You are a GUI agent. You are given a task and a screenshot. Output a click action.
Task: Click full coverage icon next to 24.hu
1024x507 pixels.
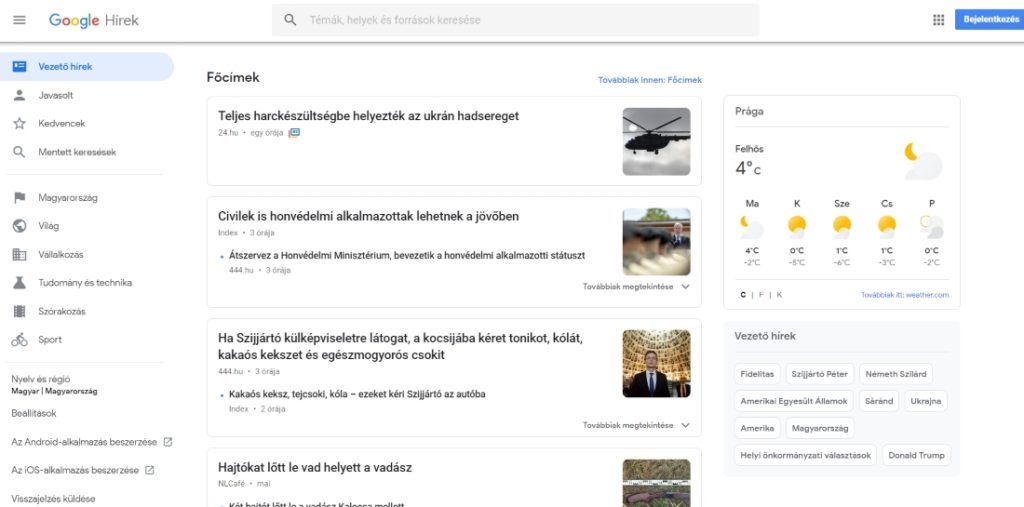[294, 133]
